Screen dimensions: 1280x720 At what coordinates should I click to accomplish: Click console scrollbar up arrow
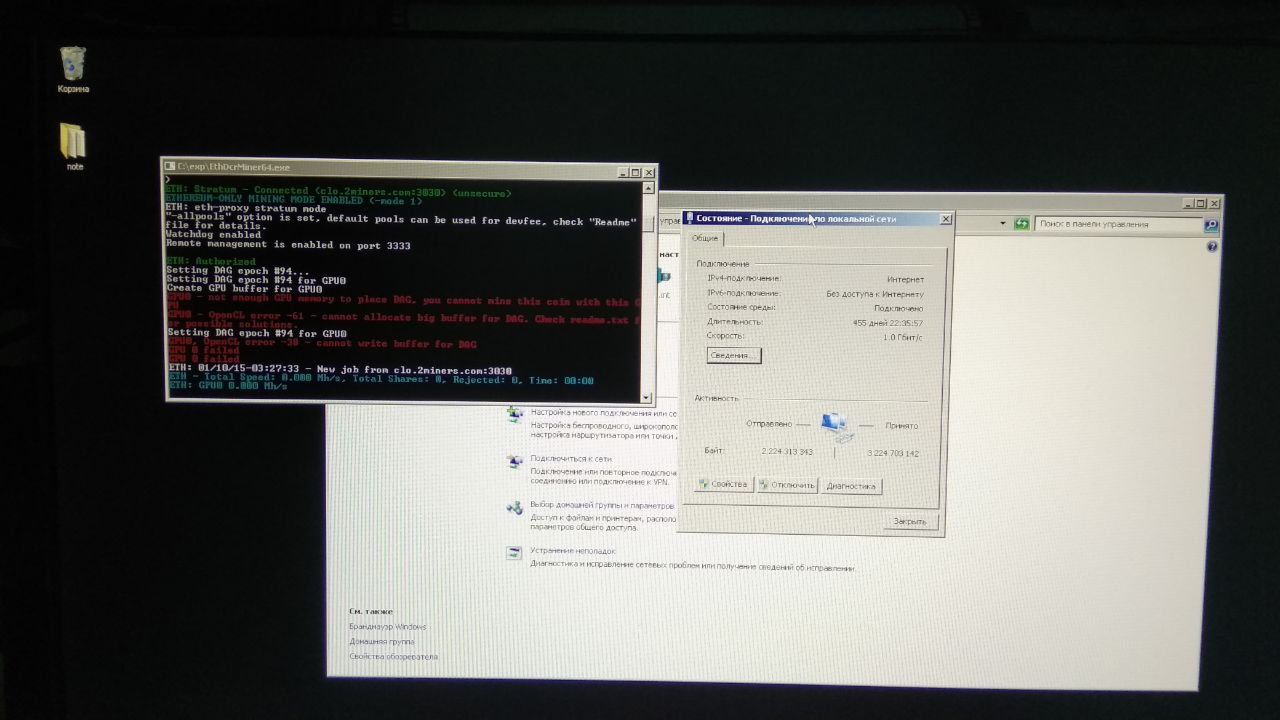coord(648,186)
